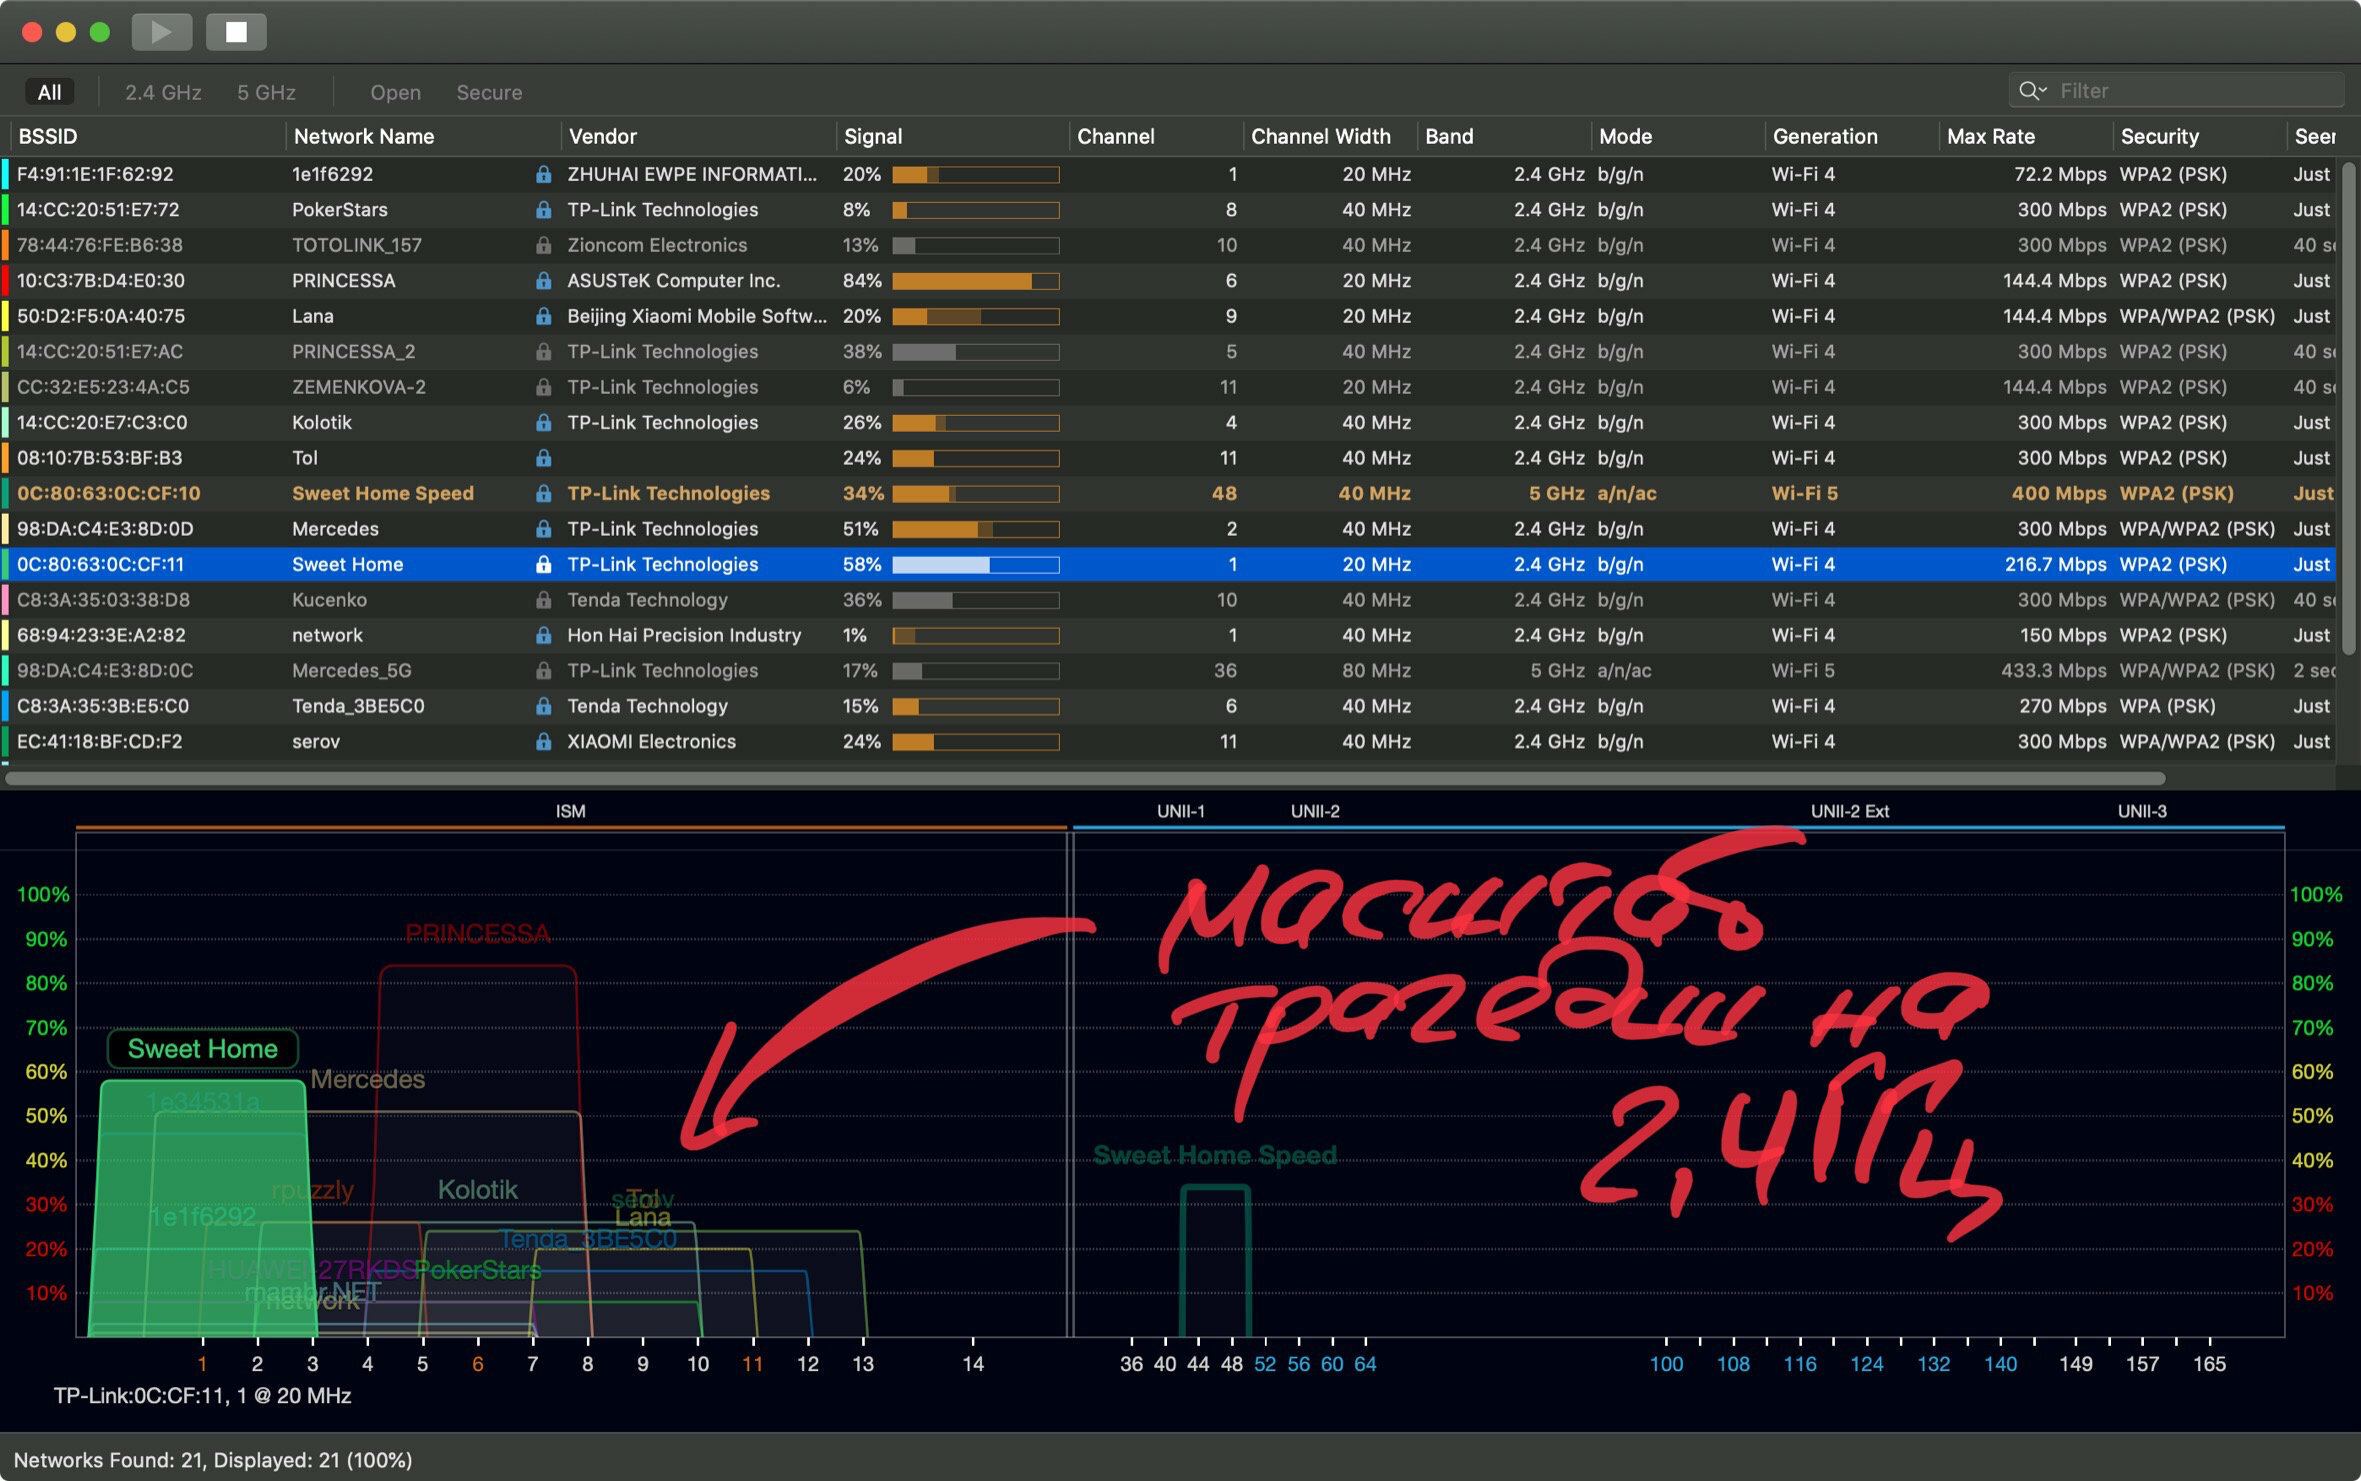Stop scanning with the stop button

tap(236, 32)
